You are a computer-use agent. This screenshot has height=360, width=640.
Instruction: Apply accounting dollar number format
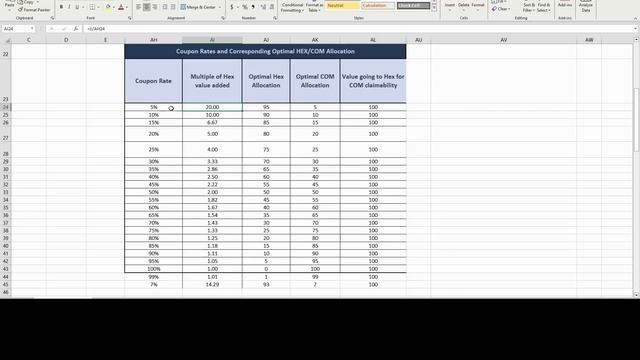click(231, 7)
